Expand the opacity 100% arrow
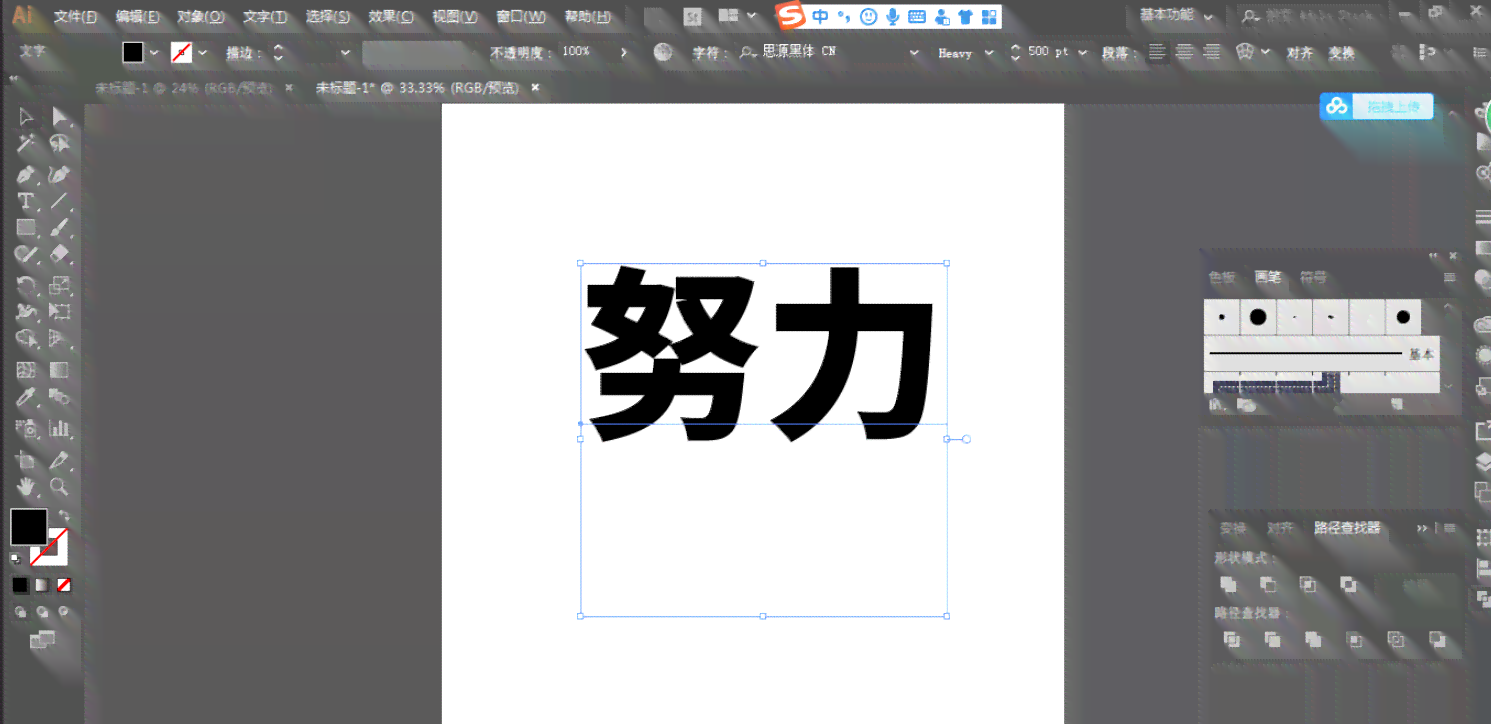1491x724 pixels. tap(624, 53)
